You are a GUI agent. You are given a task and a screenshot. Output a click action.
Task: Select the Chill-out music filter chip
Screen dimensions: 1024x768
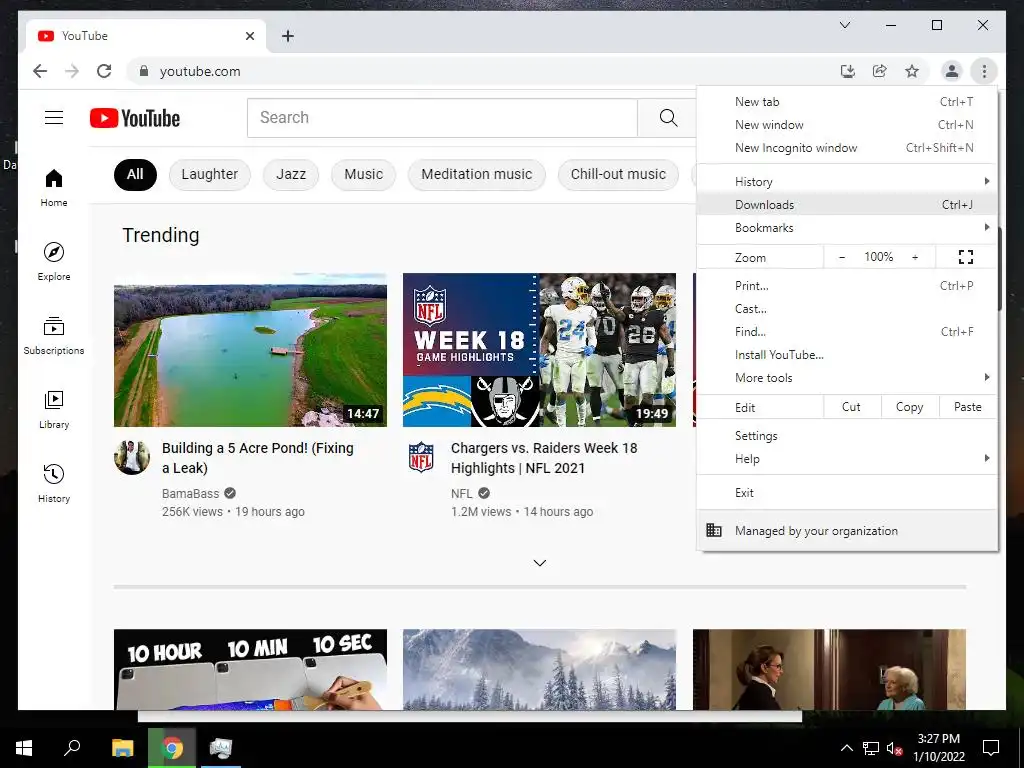click(618, 174)
